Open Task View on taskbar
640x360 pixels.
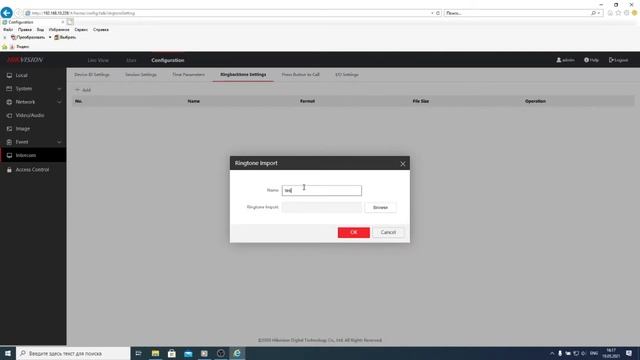(x=138, y=353)
